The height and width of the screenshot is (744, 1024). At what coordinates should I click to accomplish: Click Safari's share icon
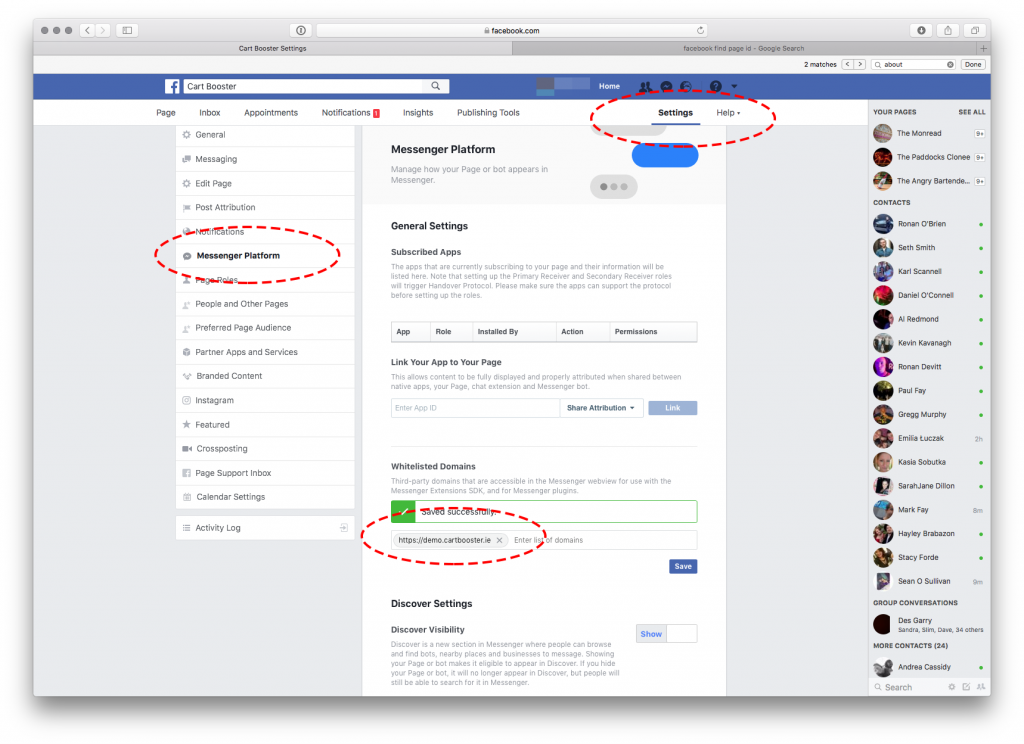point(948,30)
